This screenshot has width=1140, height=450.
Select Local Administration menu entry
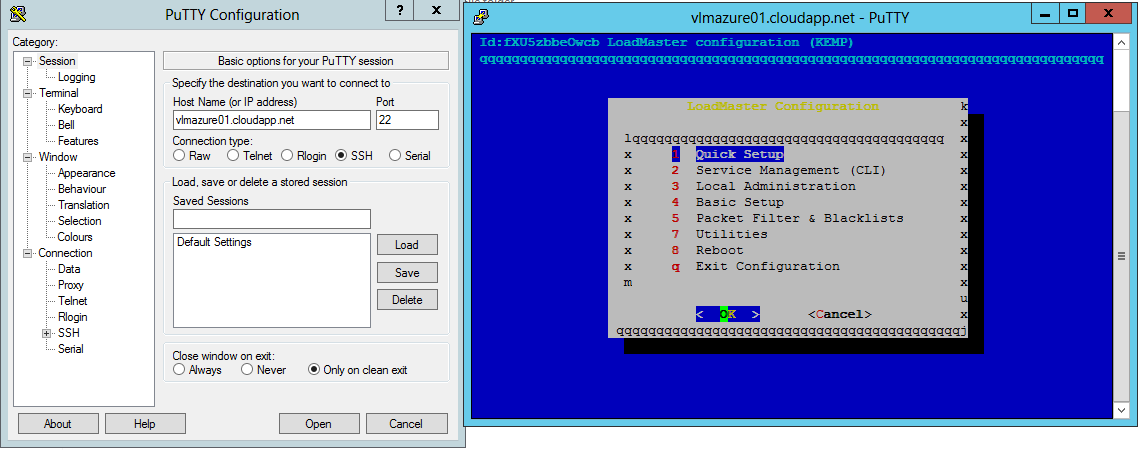click(x=776, y=186)
